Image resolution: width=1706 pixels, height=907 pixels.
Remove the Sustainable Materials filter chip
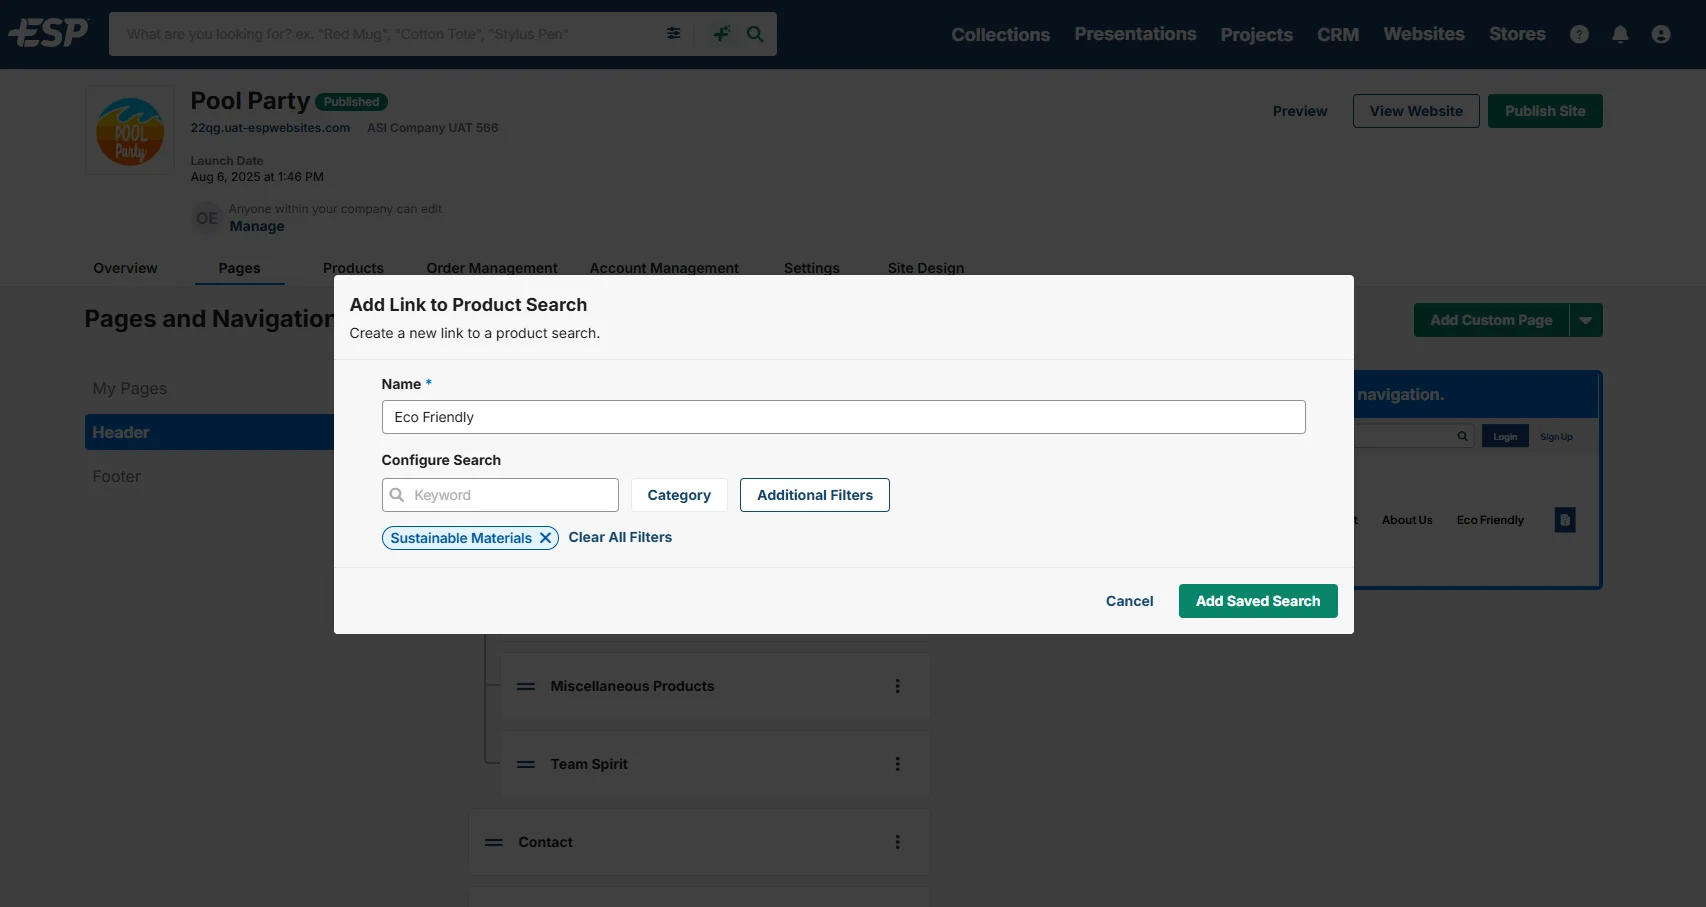[546, 538]
